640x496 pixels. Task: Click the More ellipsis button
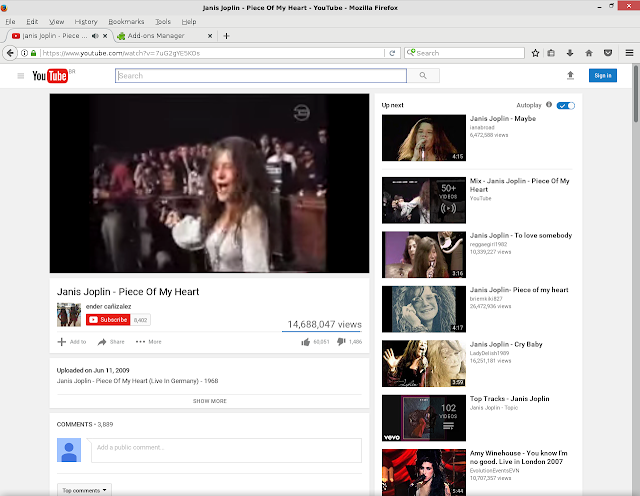[149, 342]
